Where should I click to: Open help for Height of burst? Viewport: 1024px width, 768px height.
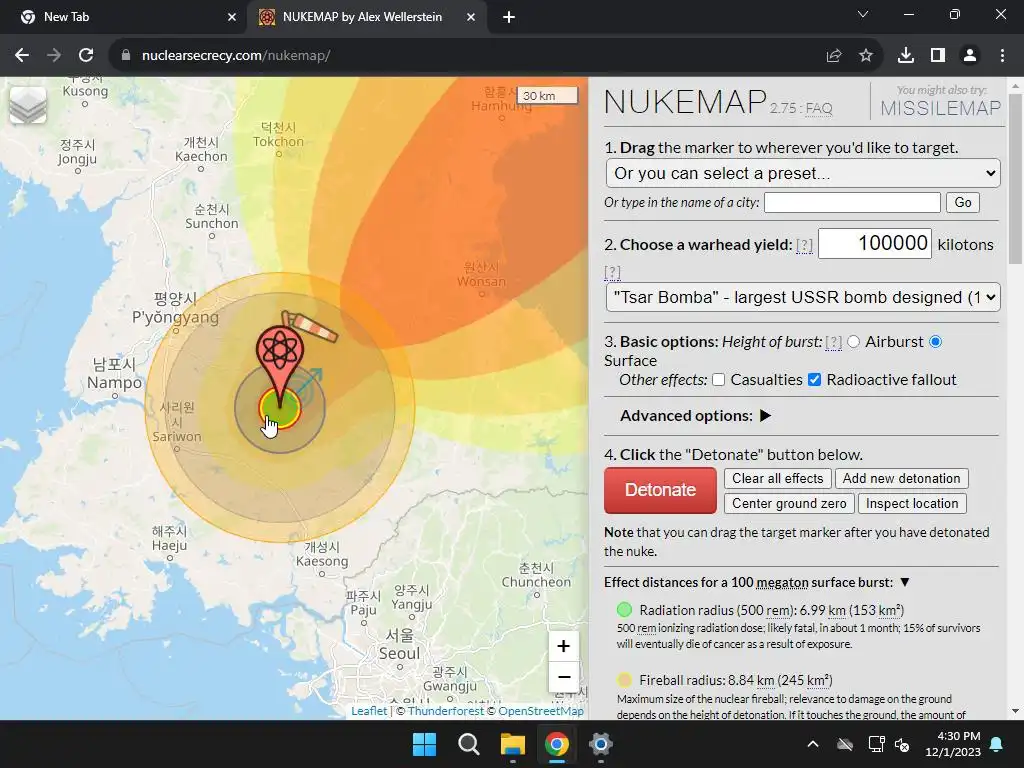pyautogui.click(x=833, y=342)
